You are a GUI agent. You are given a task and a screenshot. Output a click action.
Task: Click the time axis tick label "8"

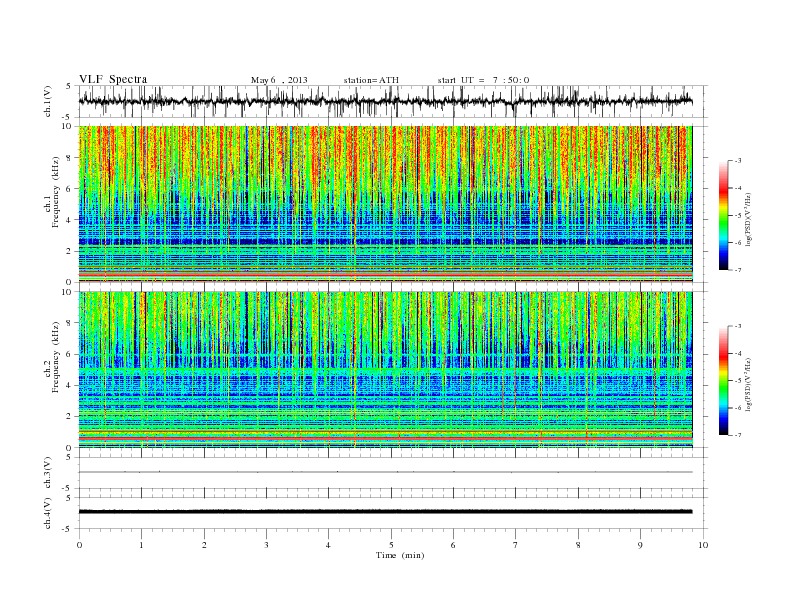[x=578, y=545]
